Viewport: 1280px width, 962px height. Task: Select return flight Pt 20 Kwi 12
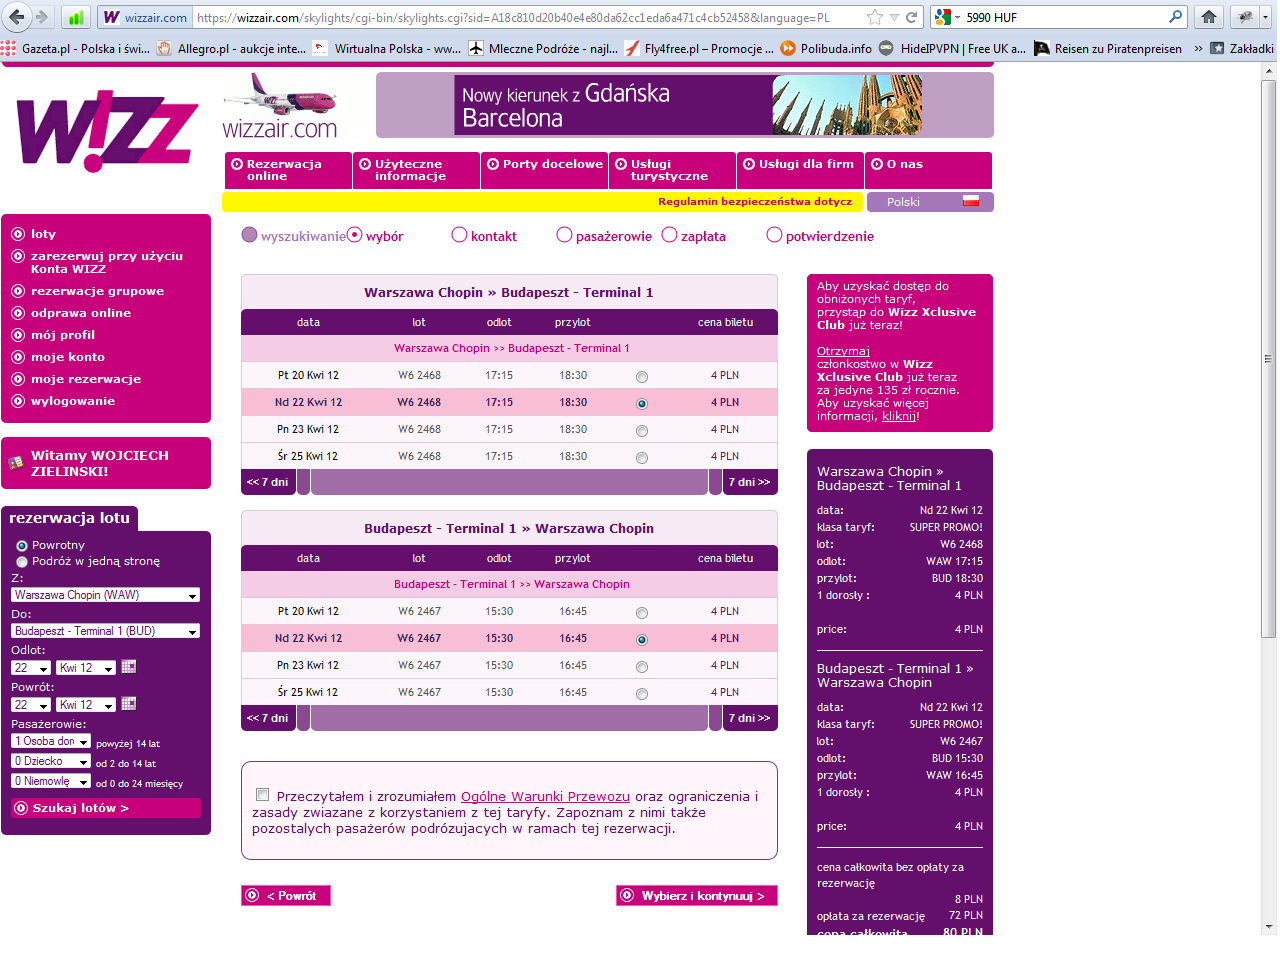pyautogui.click(x=642, y=613)
